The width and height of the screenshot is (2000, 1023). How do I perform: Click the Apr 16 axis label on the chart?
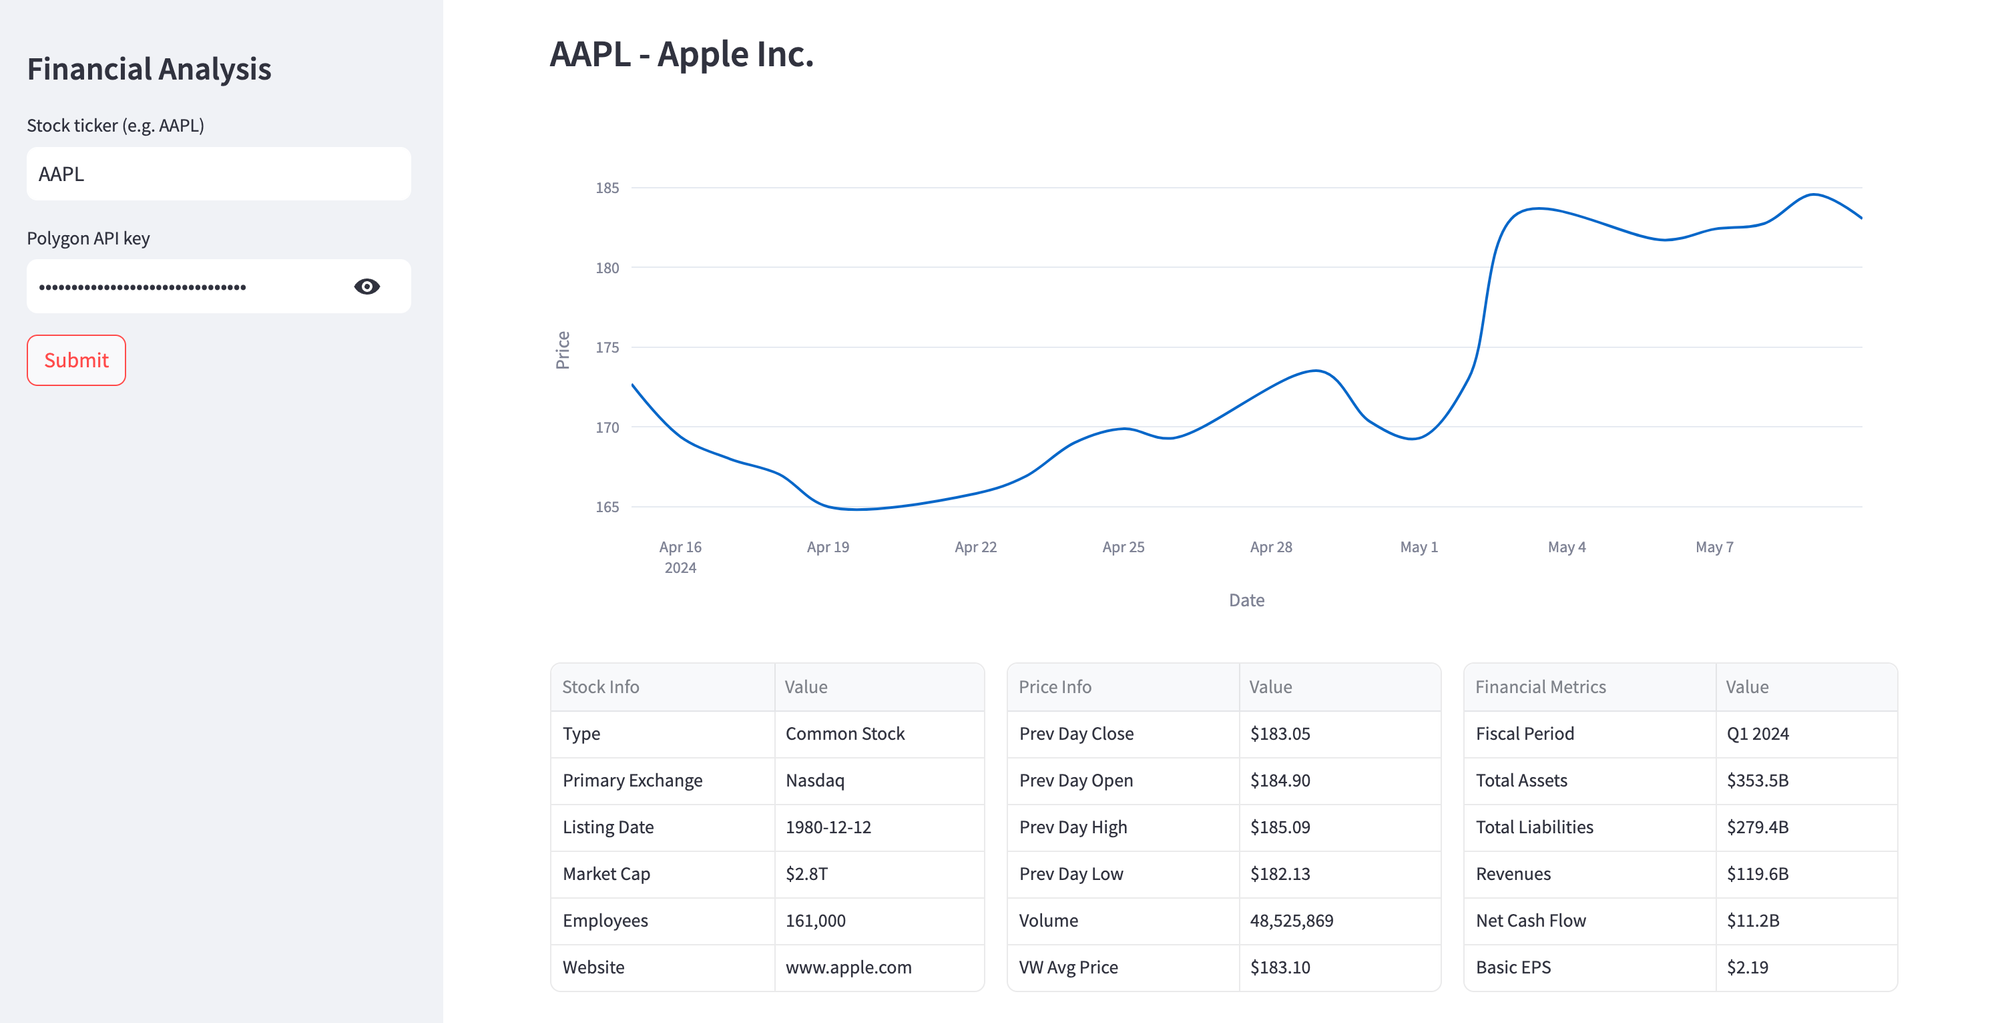coord(681,547)
